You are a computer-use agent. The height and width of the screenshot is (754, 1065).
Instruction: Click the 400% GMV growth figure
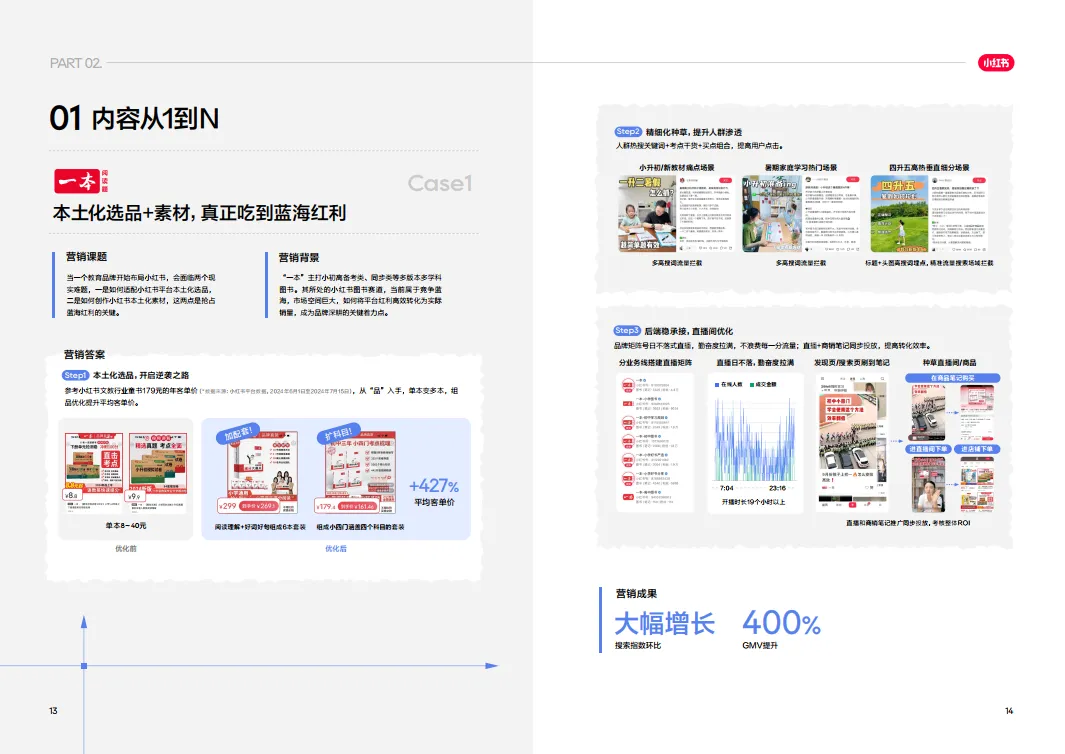(x=781, y=624)
